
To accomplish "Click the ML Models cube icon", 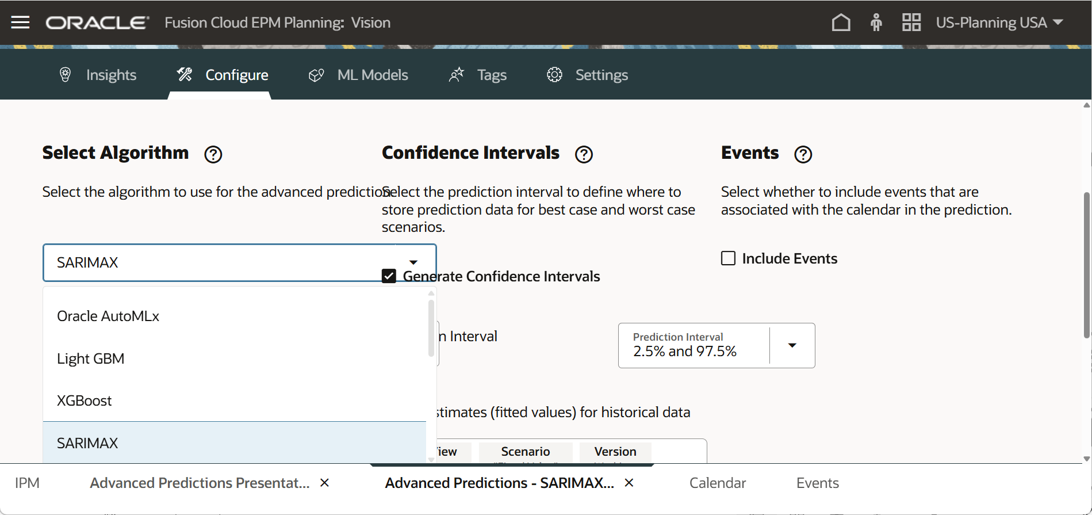I will pos(316,75).
